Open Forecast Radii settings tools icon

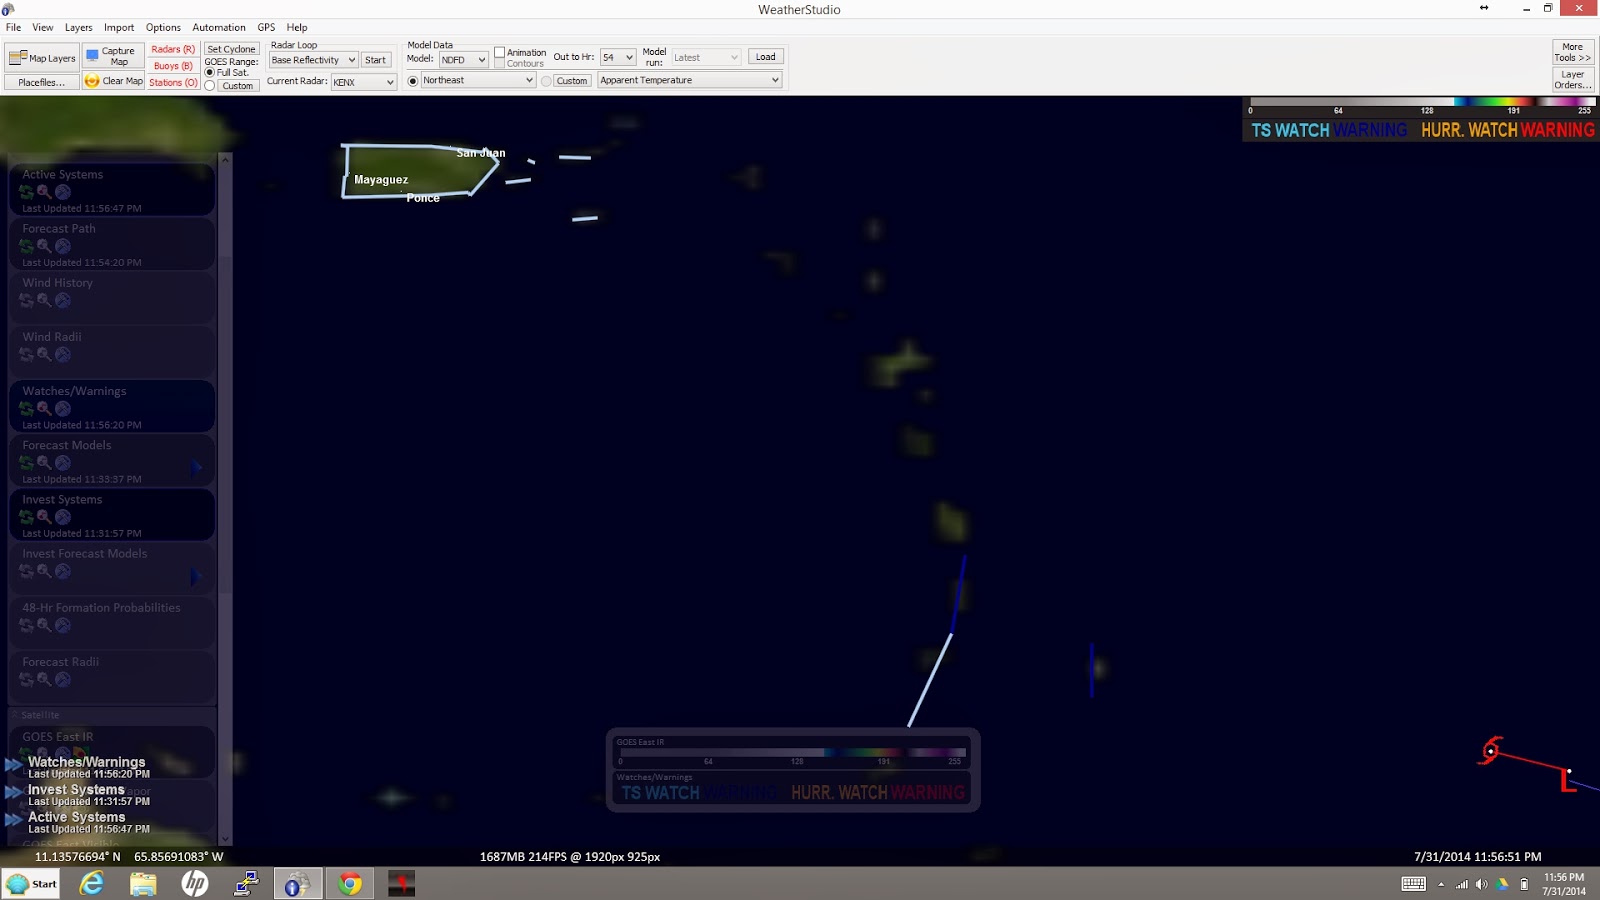(x=63, y=679)
